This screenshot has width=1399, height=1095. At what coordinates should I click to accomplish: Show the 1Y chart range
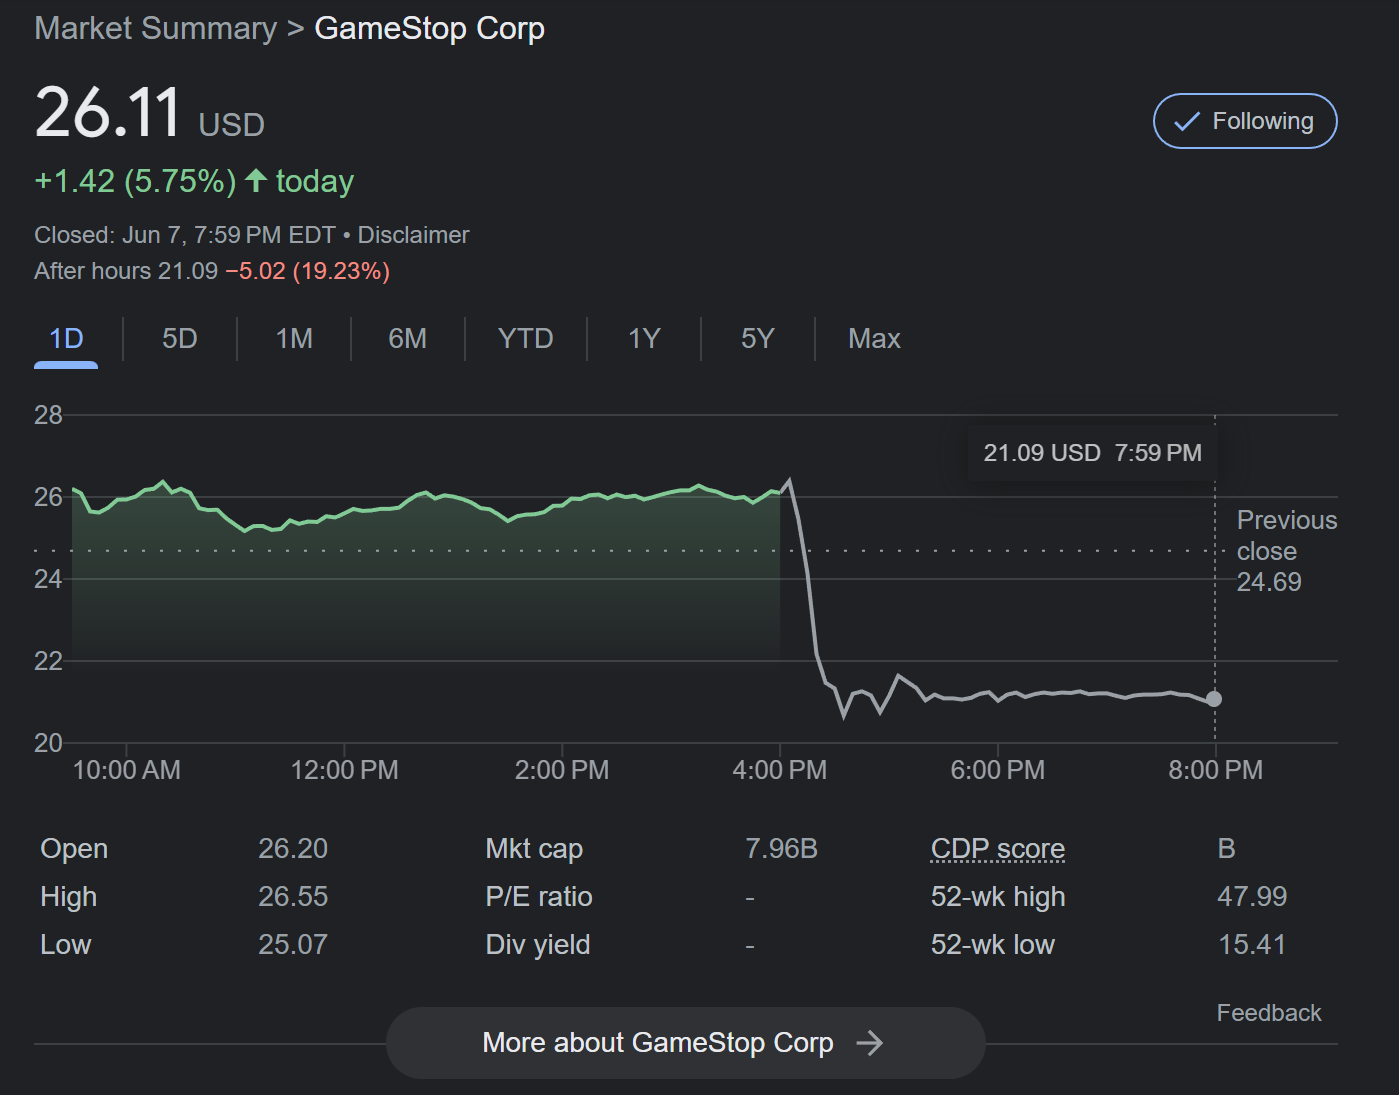point(644,339)
